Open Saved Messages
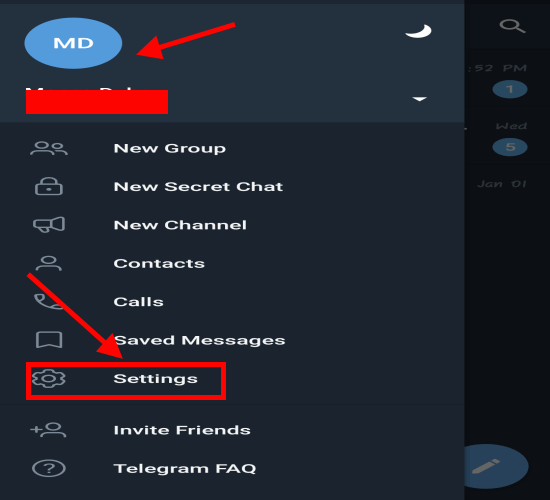 [x=232, y=340]
